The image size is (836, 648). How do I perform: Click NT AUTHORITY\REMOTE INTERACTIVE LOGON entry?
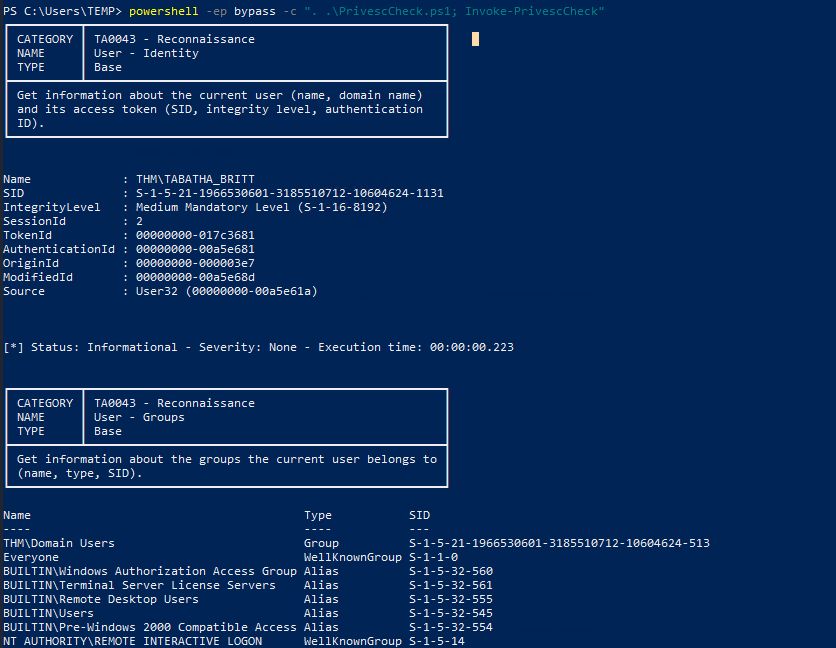(x=132, y=641)
